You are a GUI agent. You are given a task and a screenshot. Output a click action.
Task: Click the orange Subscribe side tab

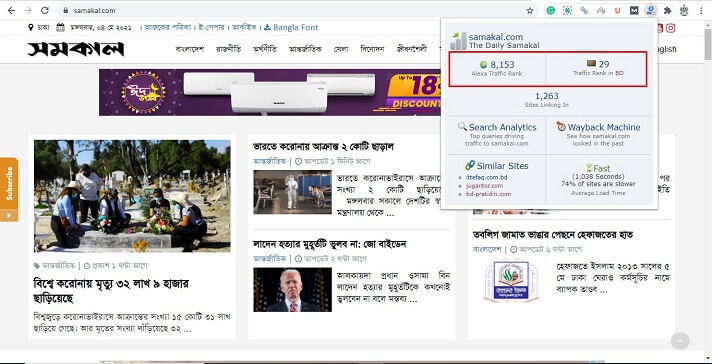[x=9, y=189]
